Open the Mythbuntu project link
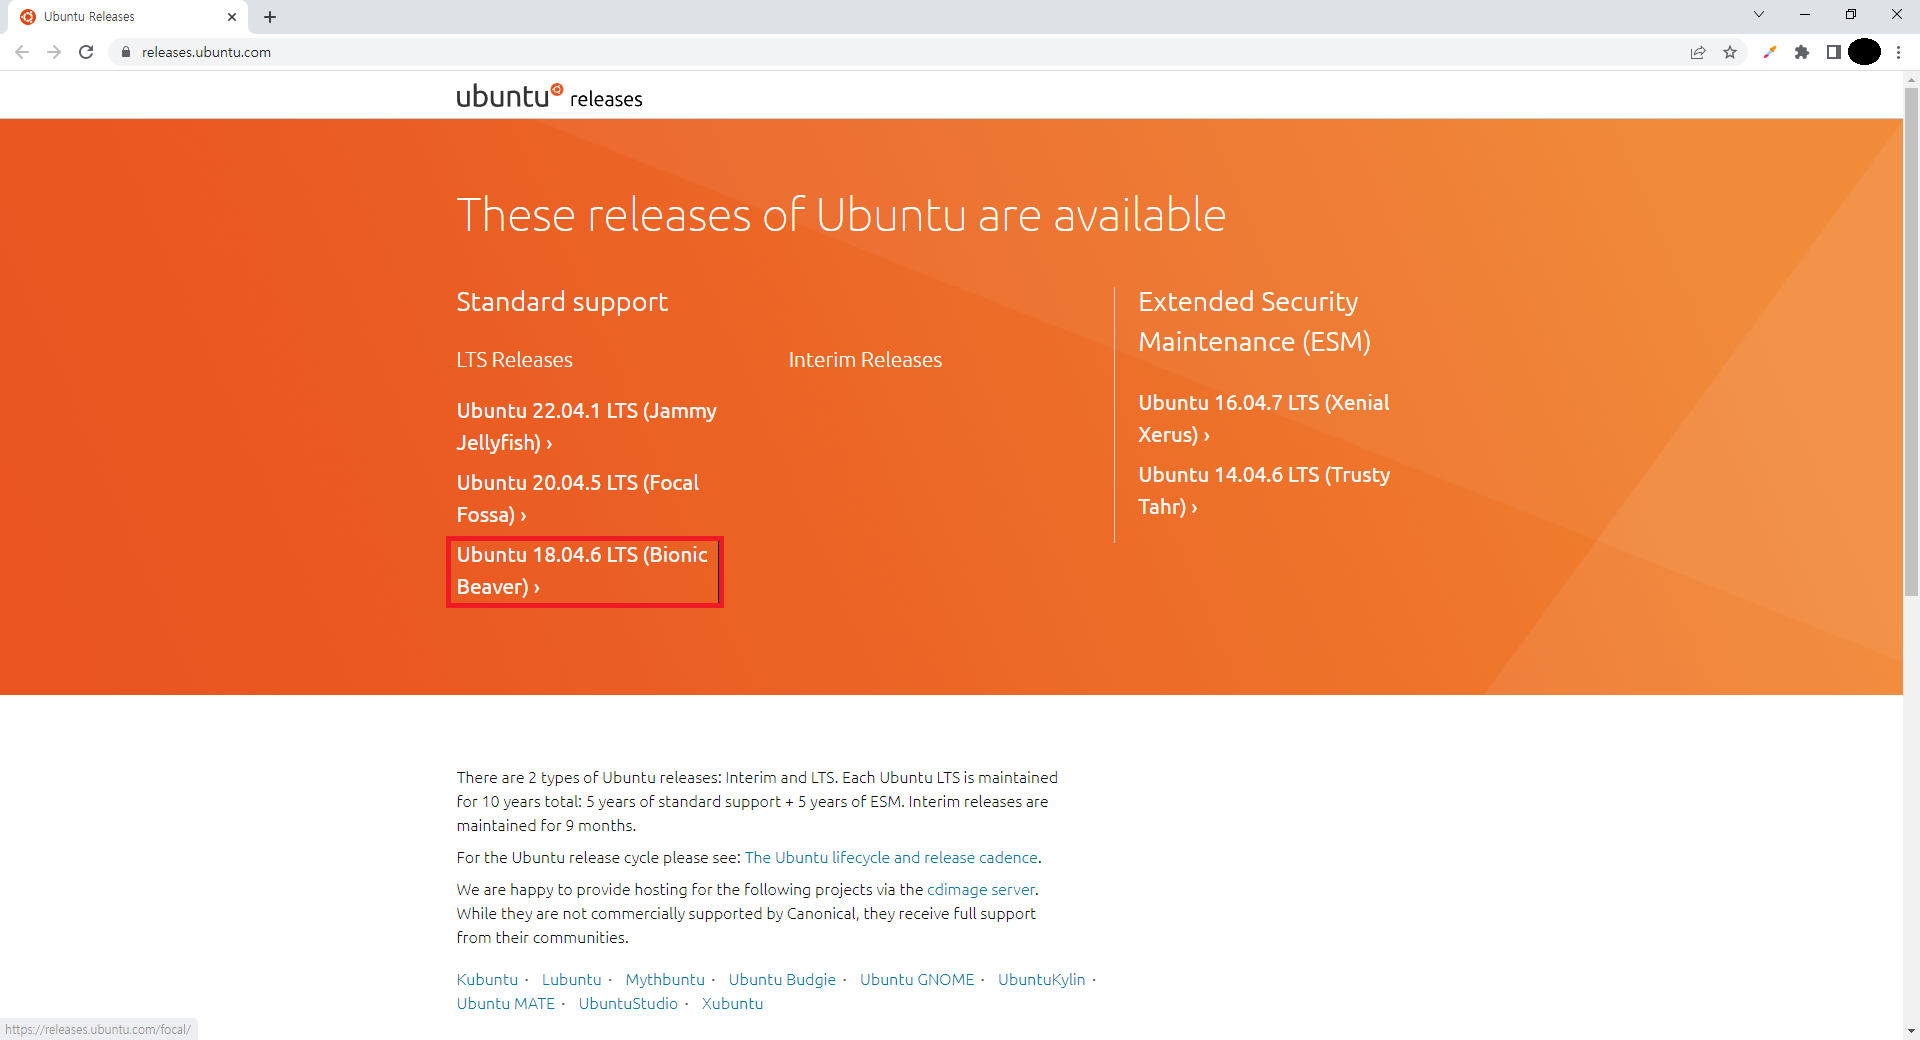The height and width of the screenshot is (1040, 1920). click(665, 980)
